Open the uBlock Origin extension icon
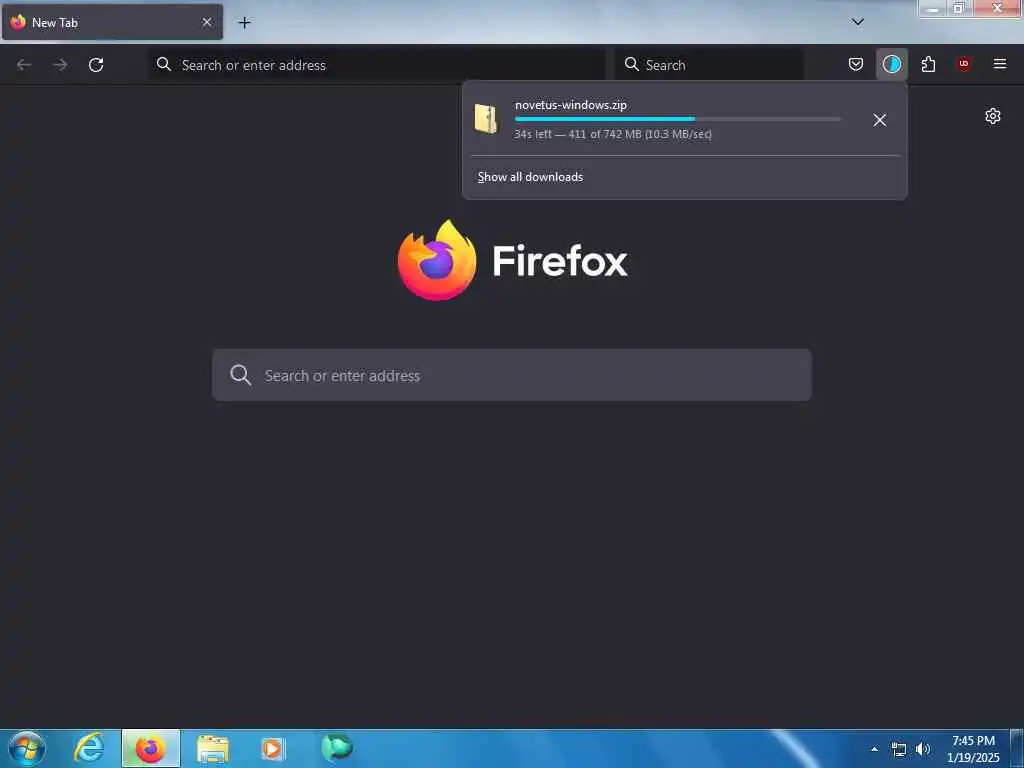1024x768 pixels. [964, 64]
